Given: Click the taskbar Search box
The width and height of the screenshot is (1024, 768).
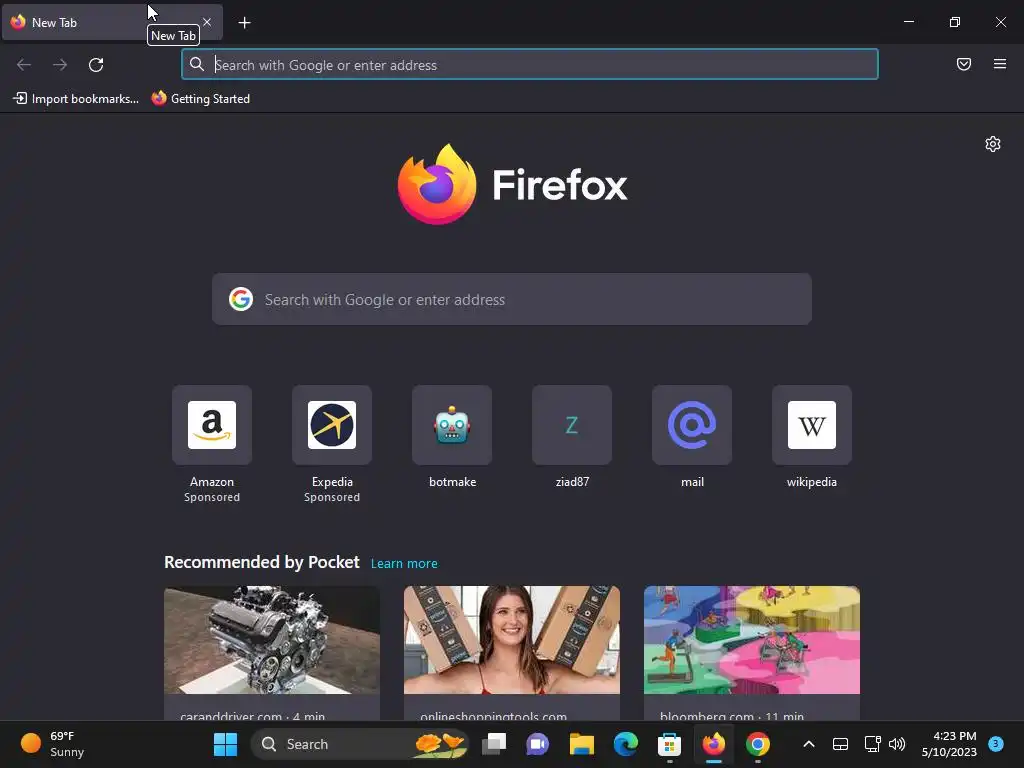Looking at the screenshot, I should coord(359,744).
